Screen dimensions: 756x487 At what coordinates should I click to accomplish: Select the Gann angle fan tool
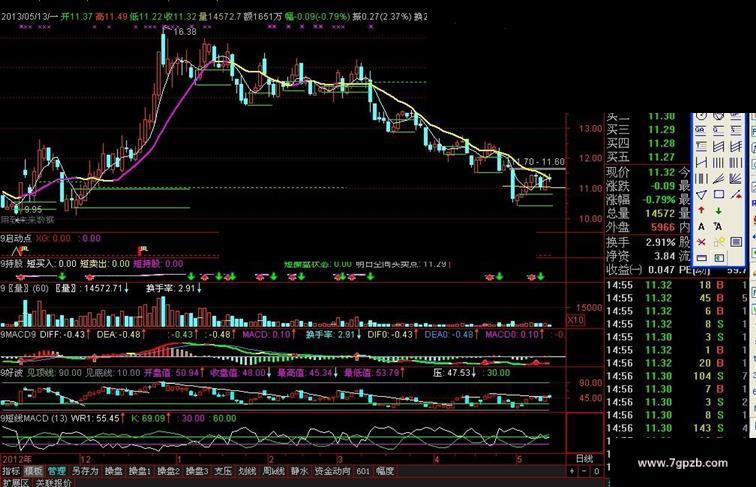click(x=735, y=179)
